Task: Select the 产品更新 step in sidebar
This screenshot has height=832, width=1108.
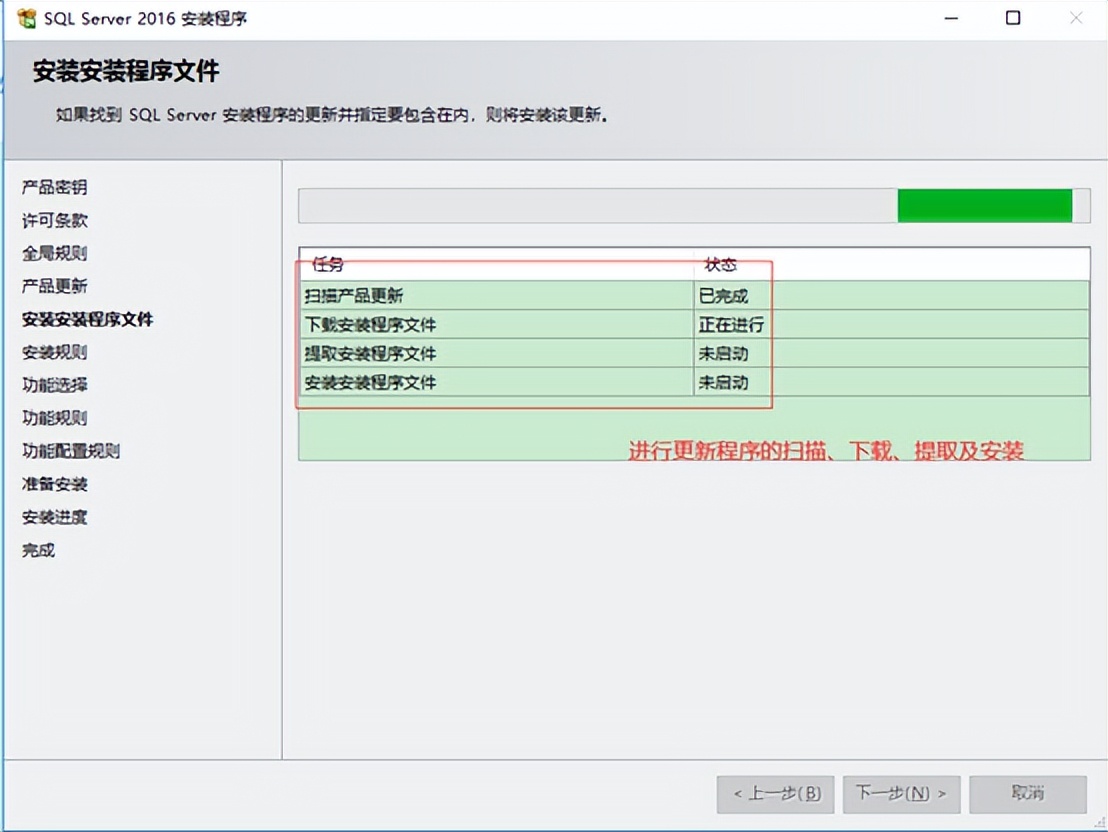Action: point(54,286)
